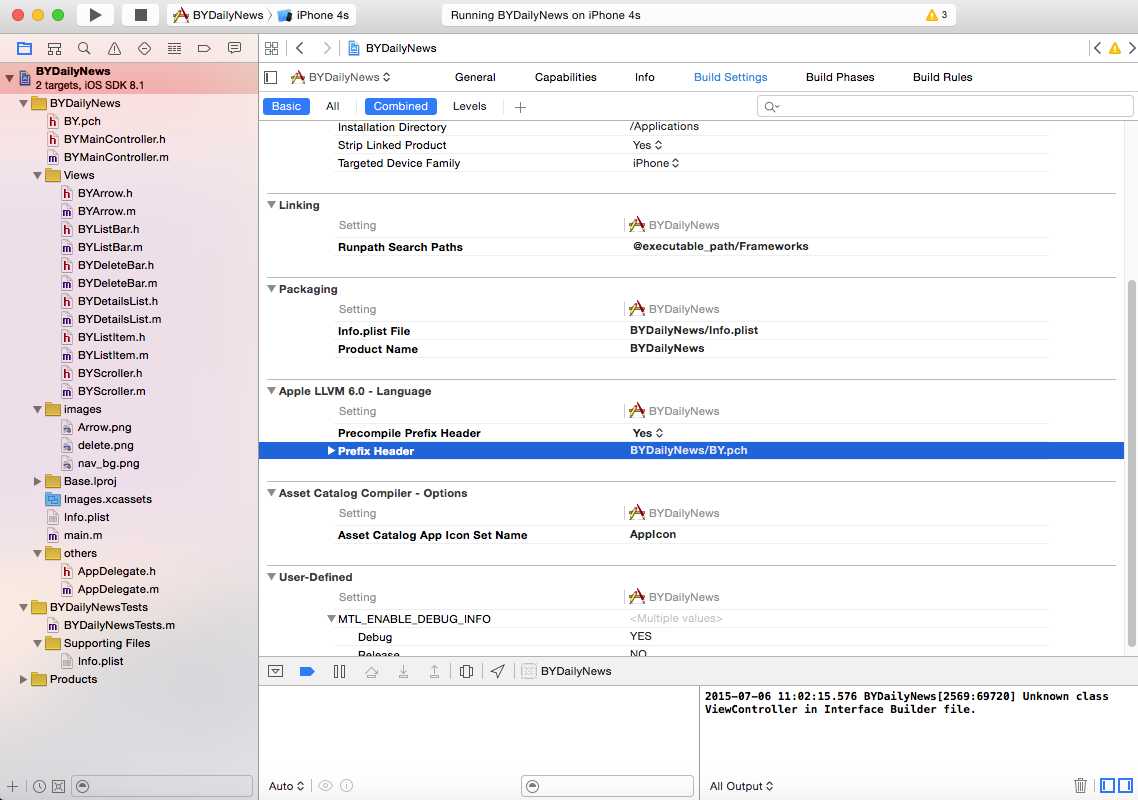
Task: Open the Issue navigator warning icon
Action: click(x=115, y=49)
